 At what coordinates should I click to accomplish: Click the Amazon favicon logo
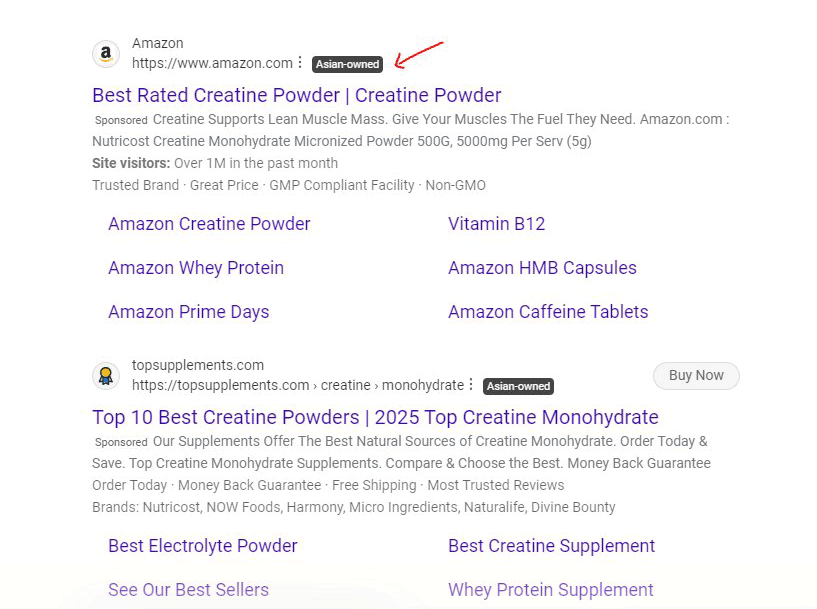point(106,54)
